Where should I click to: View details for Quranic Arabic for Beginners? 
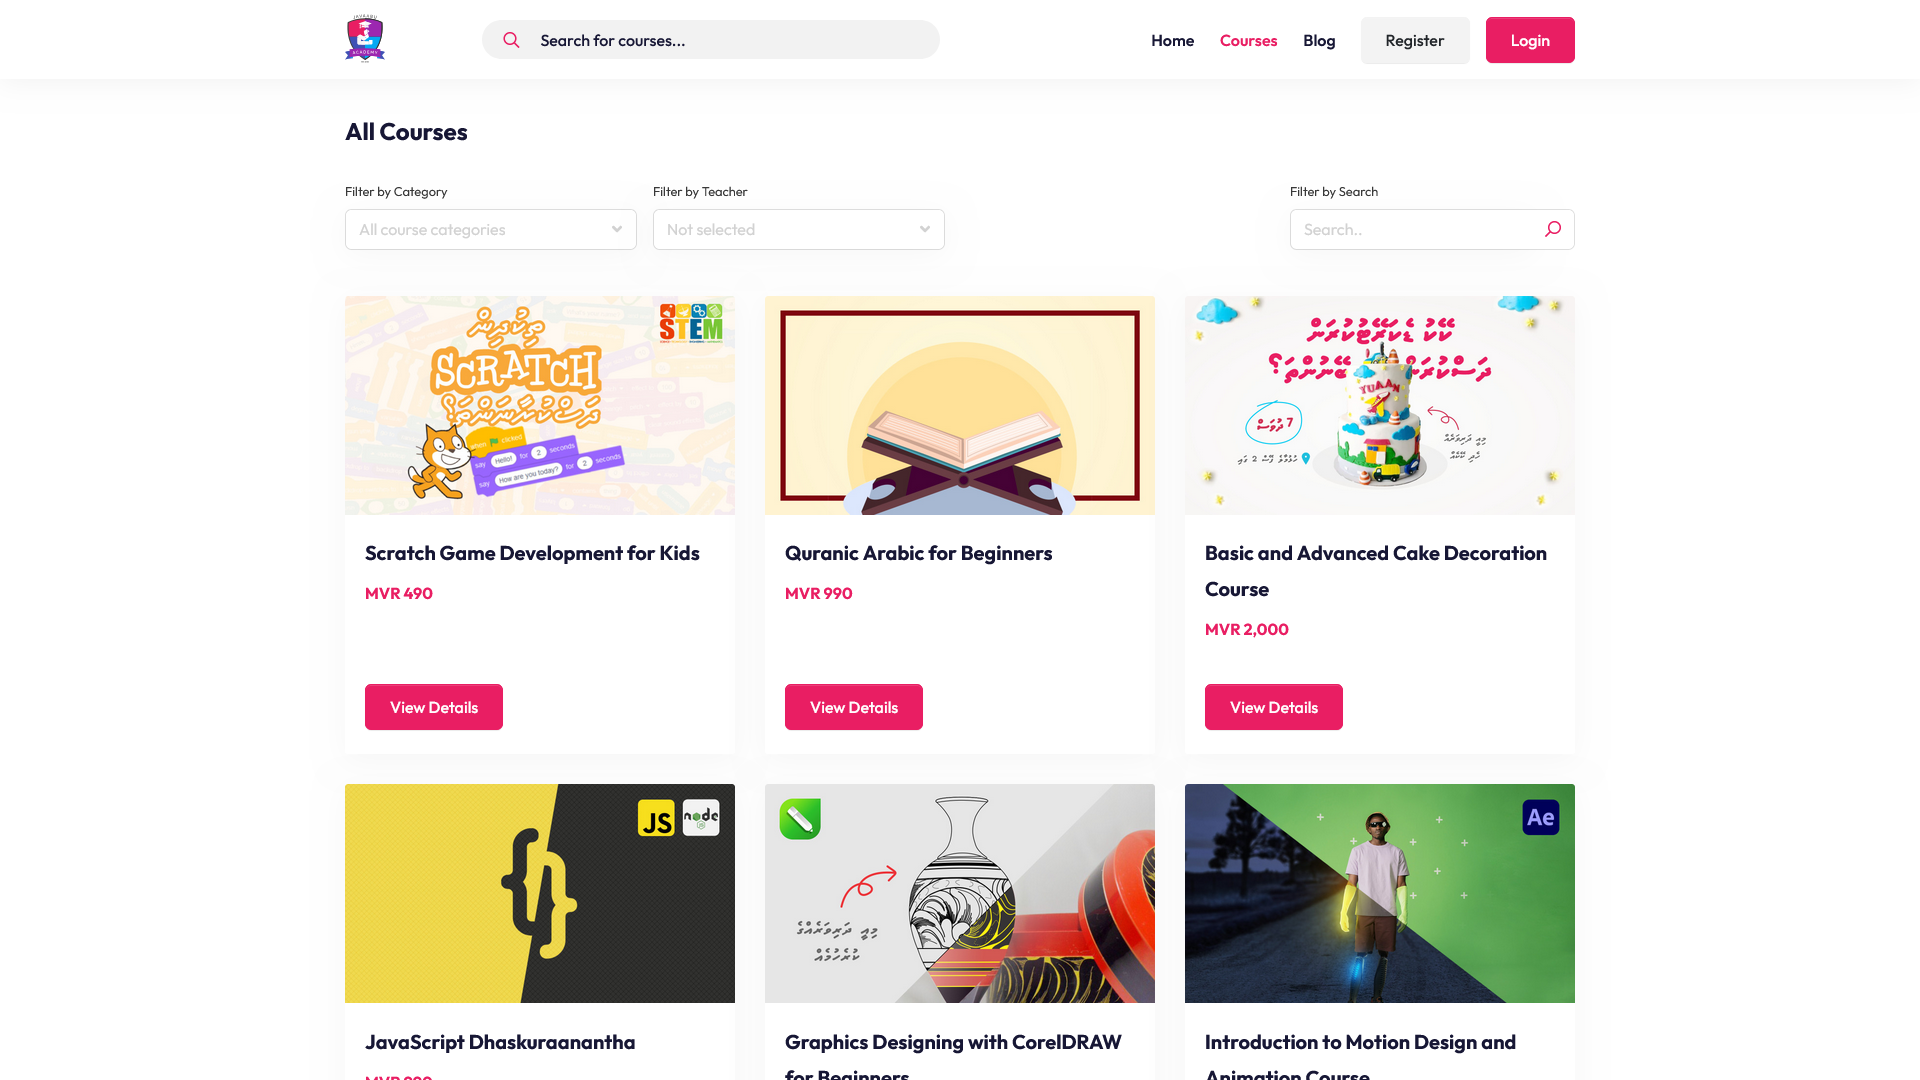point(854,707)
